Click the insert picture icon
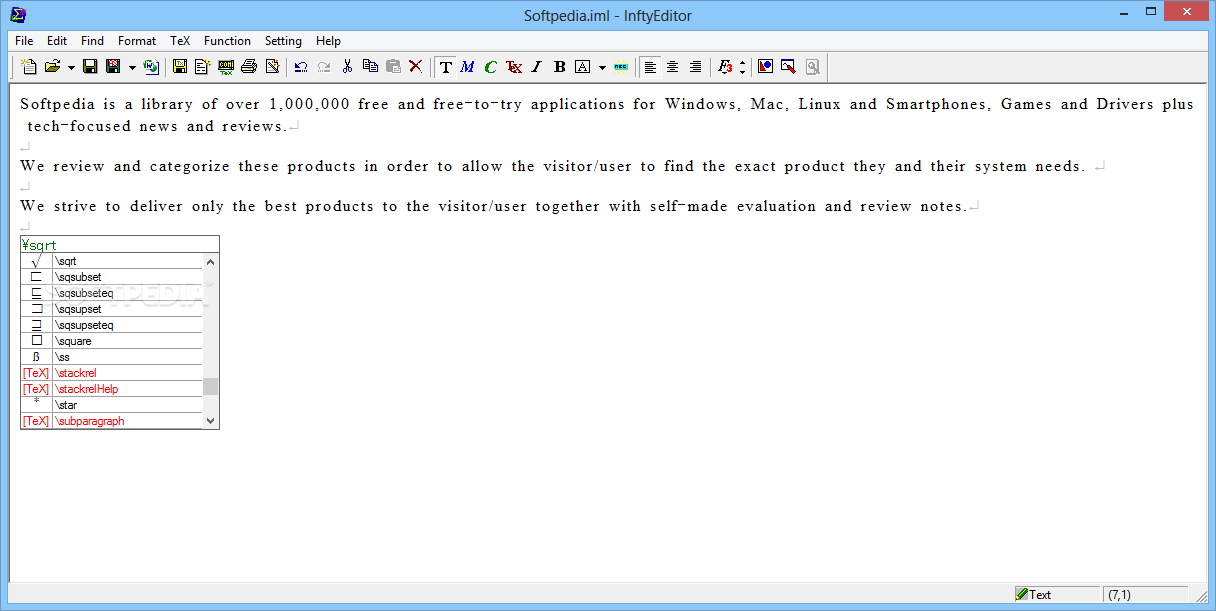 click(x=765, y=67)
